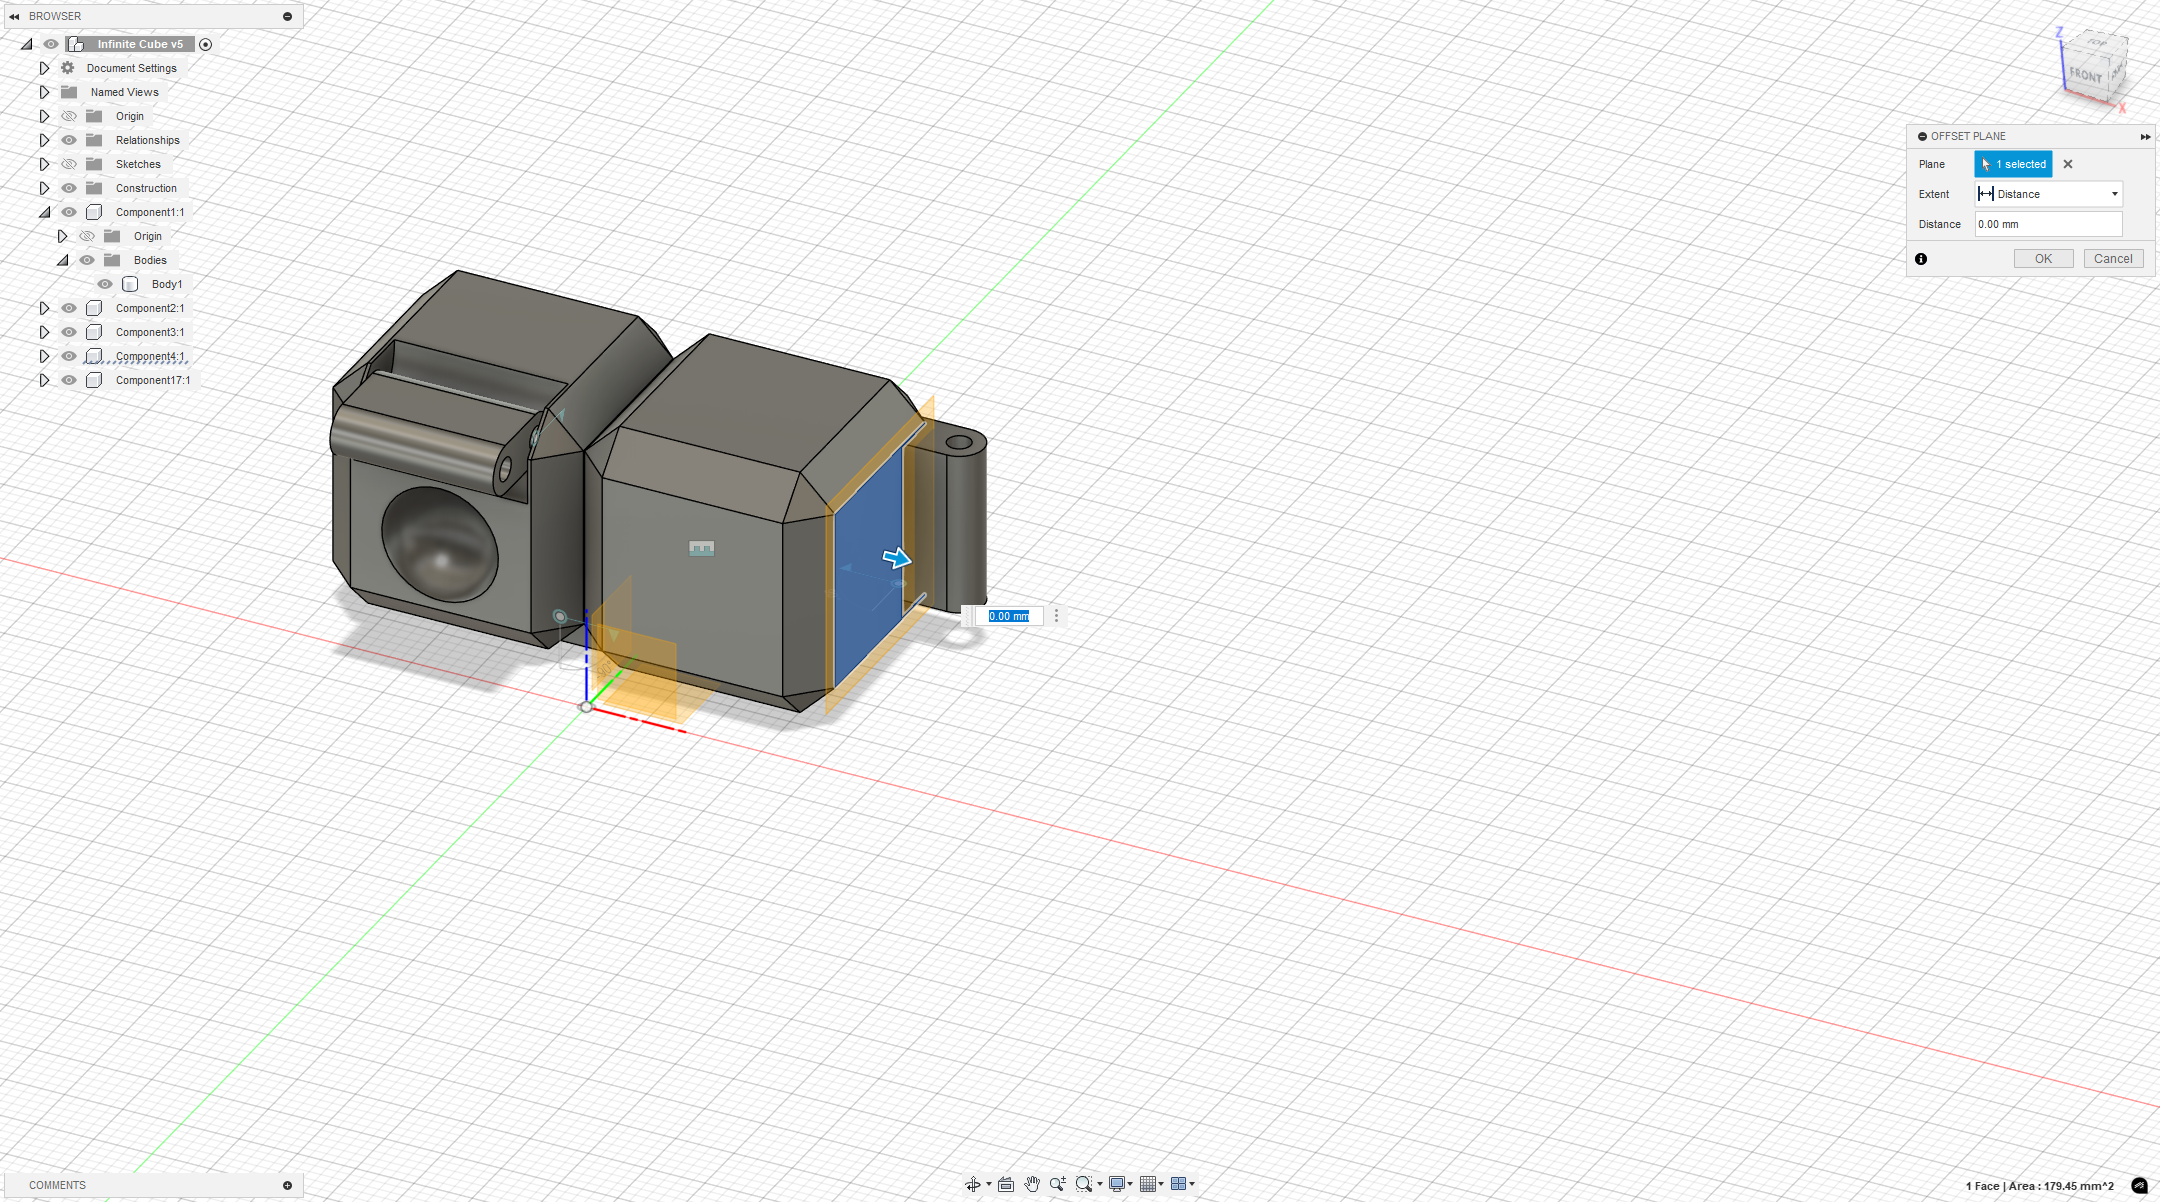Dock the Offset Plane dialog with double arrows
The width and height of the screenshot is (2160, 1202).
2145,136
